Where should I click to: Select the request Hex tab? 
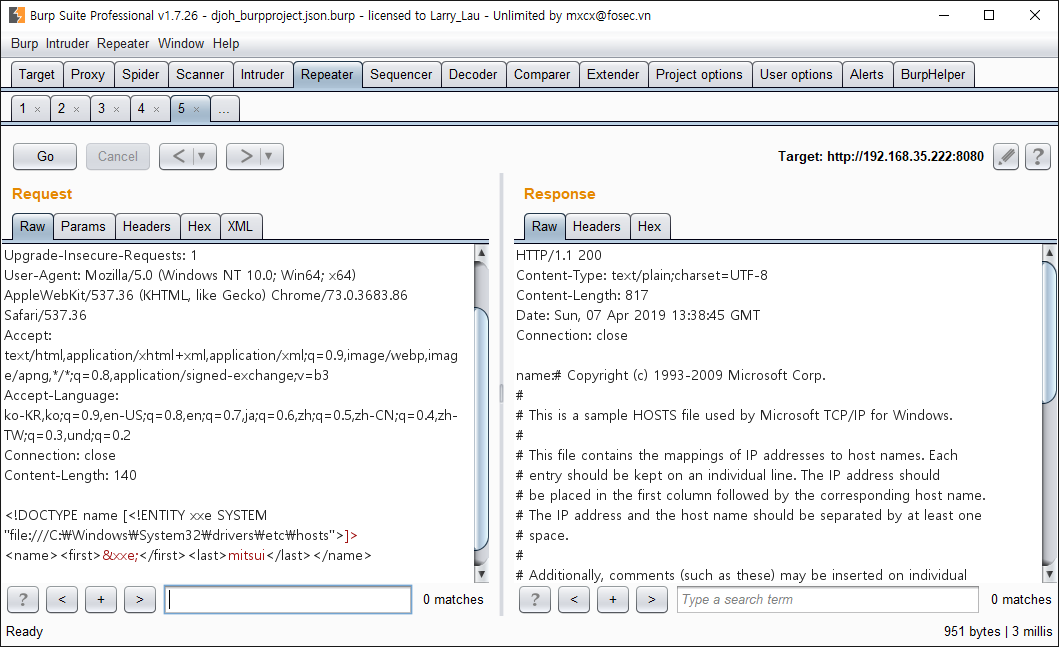pyautogui.click(x=199, y=226)
